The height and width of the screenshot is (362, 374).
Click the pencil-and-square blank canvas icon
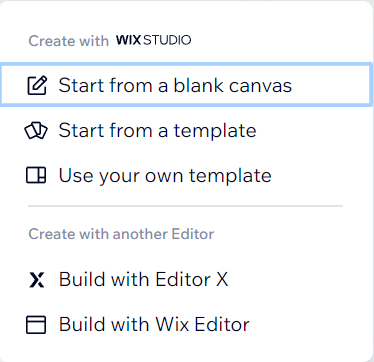point(37,85)
